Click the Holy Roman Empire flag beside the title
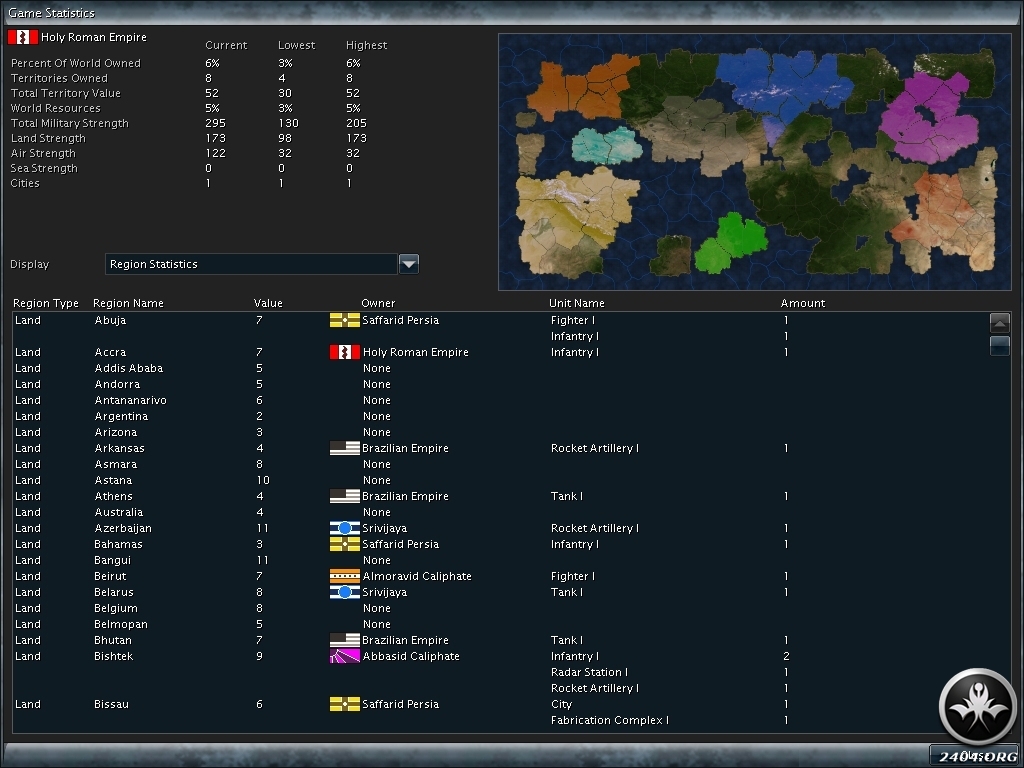The image size is (1024, 768). pyautogui.click(x=22, y=37)
